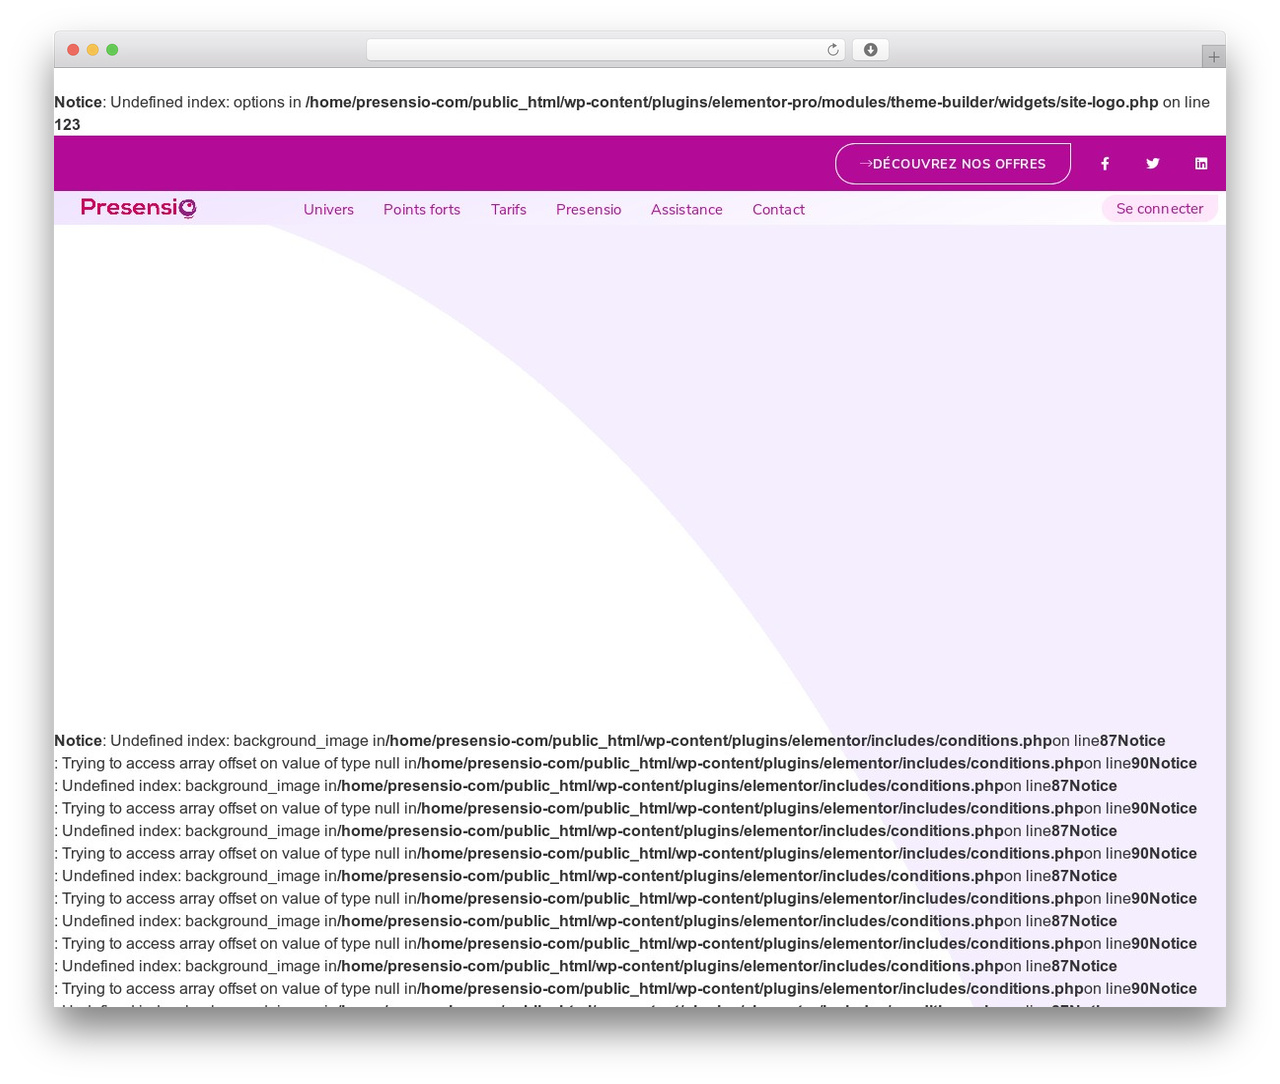Viewport: 1280px width, 1084px height.
Task: Reload the page using refresh icon
Action: pos(832,50)
